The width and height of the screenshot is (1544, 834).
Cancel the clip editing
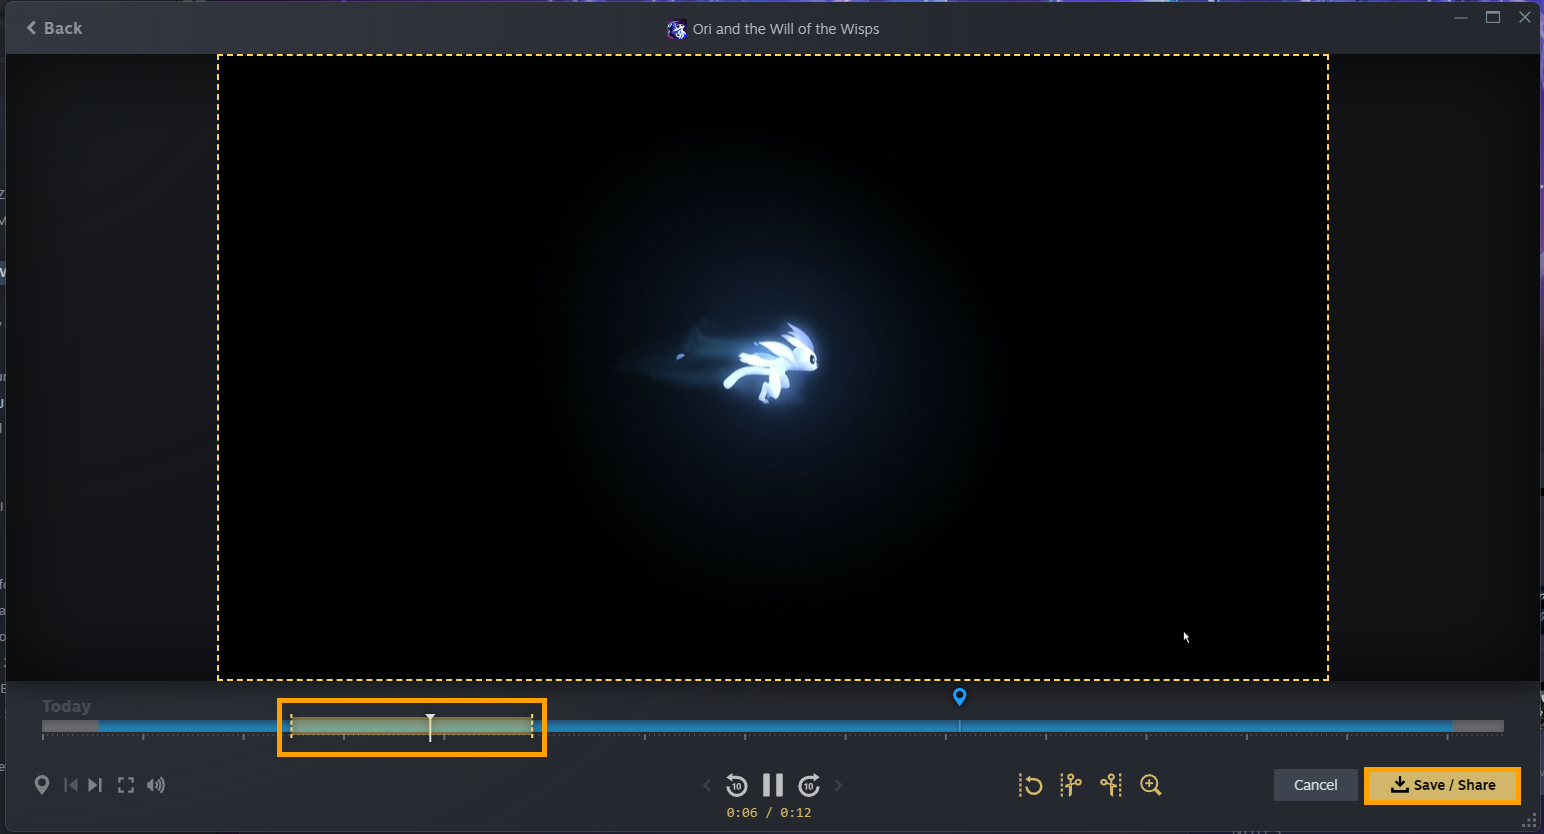click(x=1315, y=785)
